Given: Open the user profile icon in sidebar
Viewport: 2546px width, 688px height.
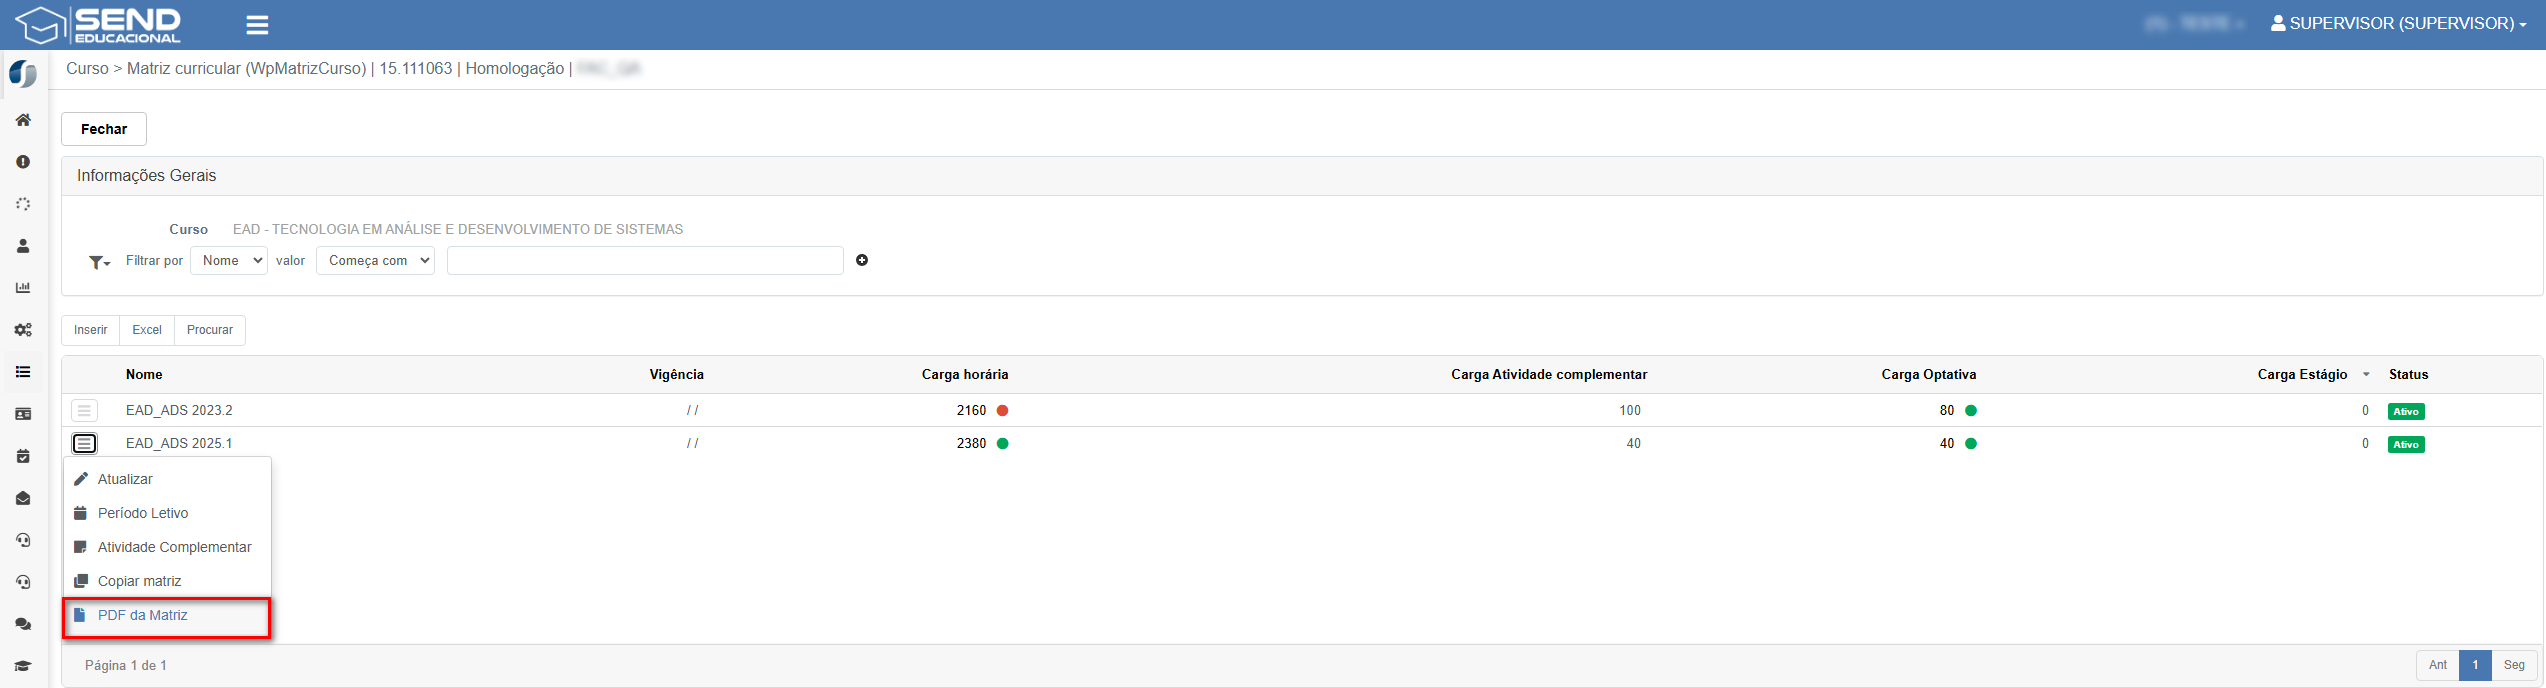Looking at the screenshot, I should (23, 246).
